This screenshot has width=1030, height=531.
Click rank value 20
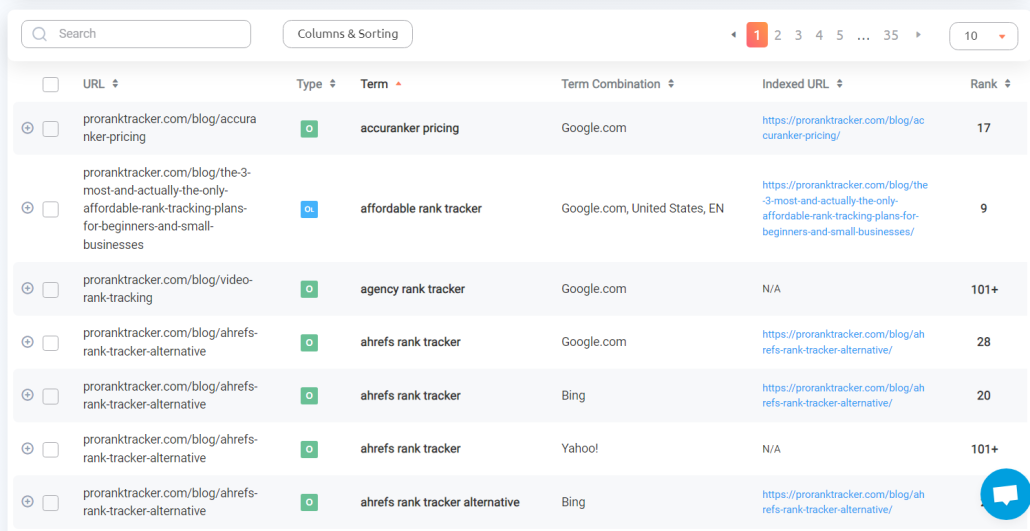(983, 396)
